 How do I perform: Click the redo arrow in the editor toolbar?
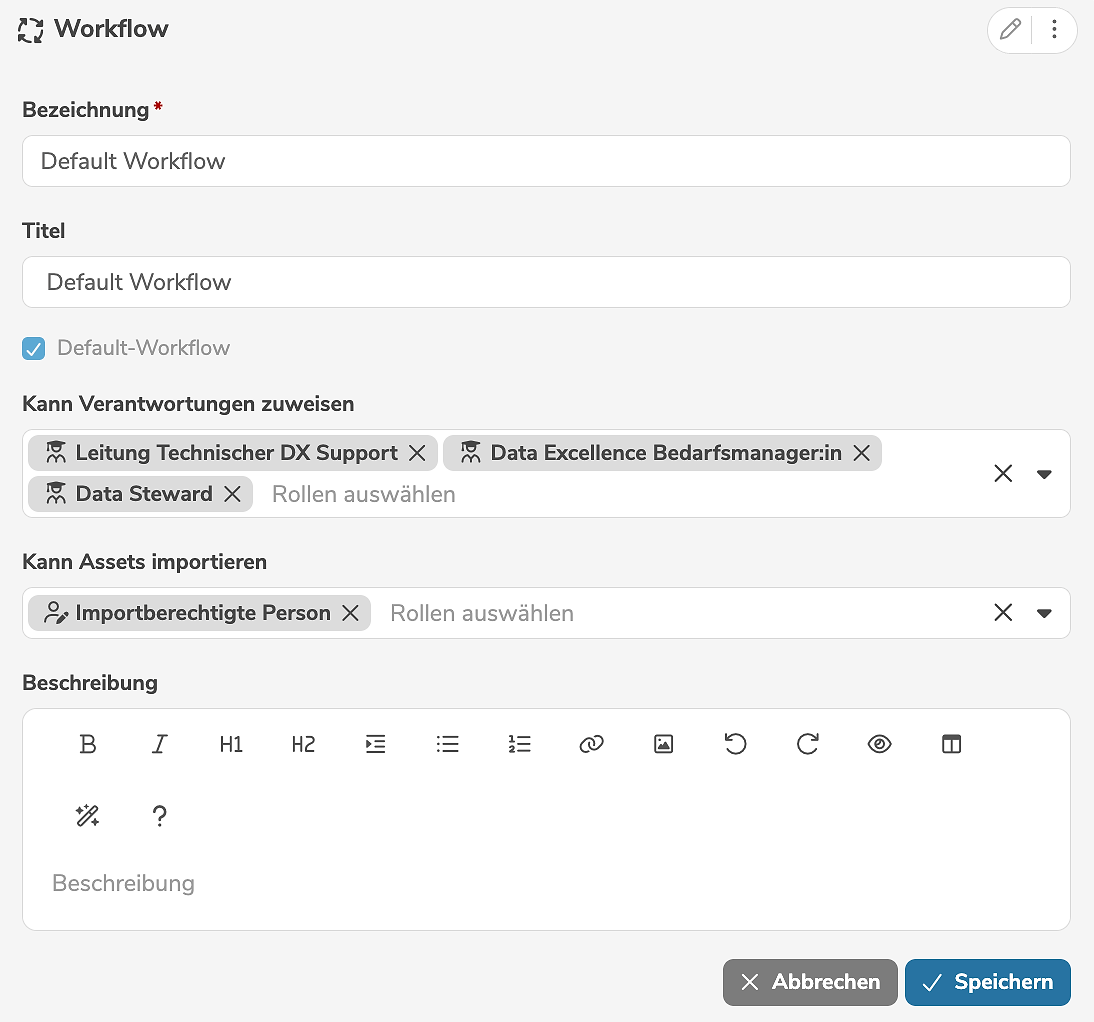(x=807, y=744)
